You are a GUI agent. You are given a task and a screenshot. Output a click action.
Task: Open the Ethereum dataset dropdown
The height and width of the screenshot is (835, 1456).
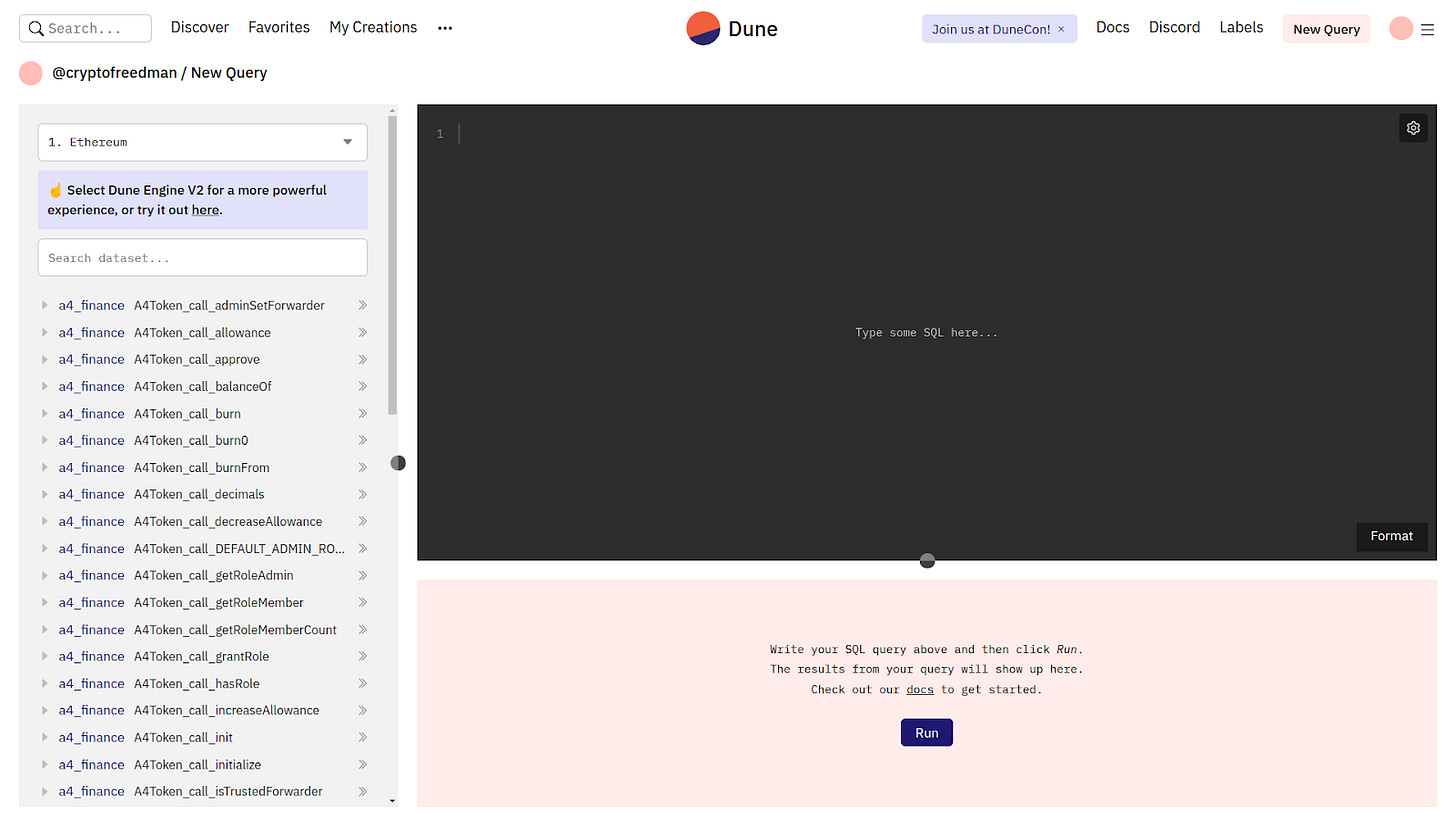tap(202, 142)
